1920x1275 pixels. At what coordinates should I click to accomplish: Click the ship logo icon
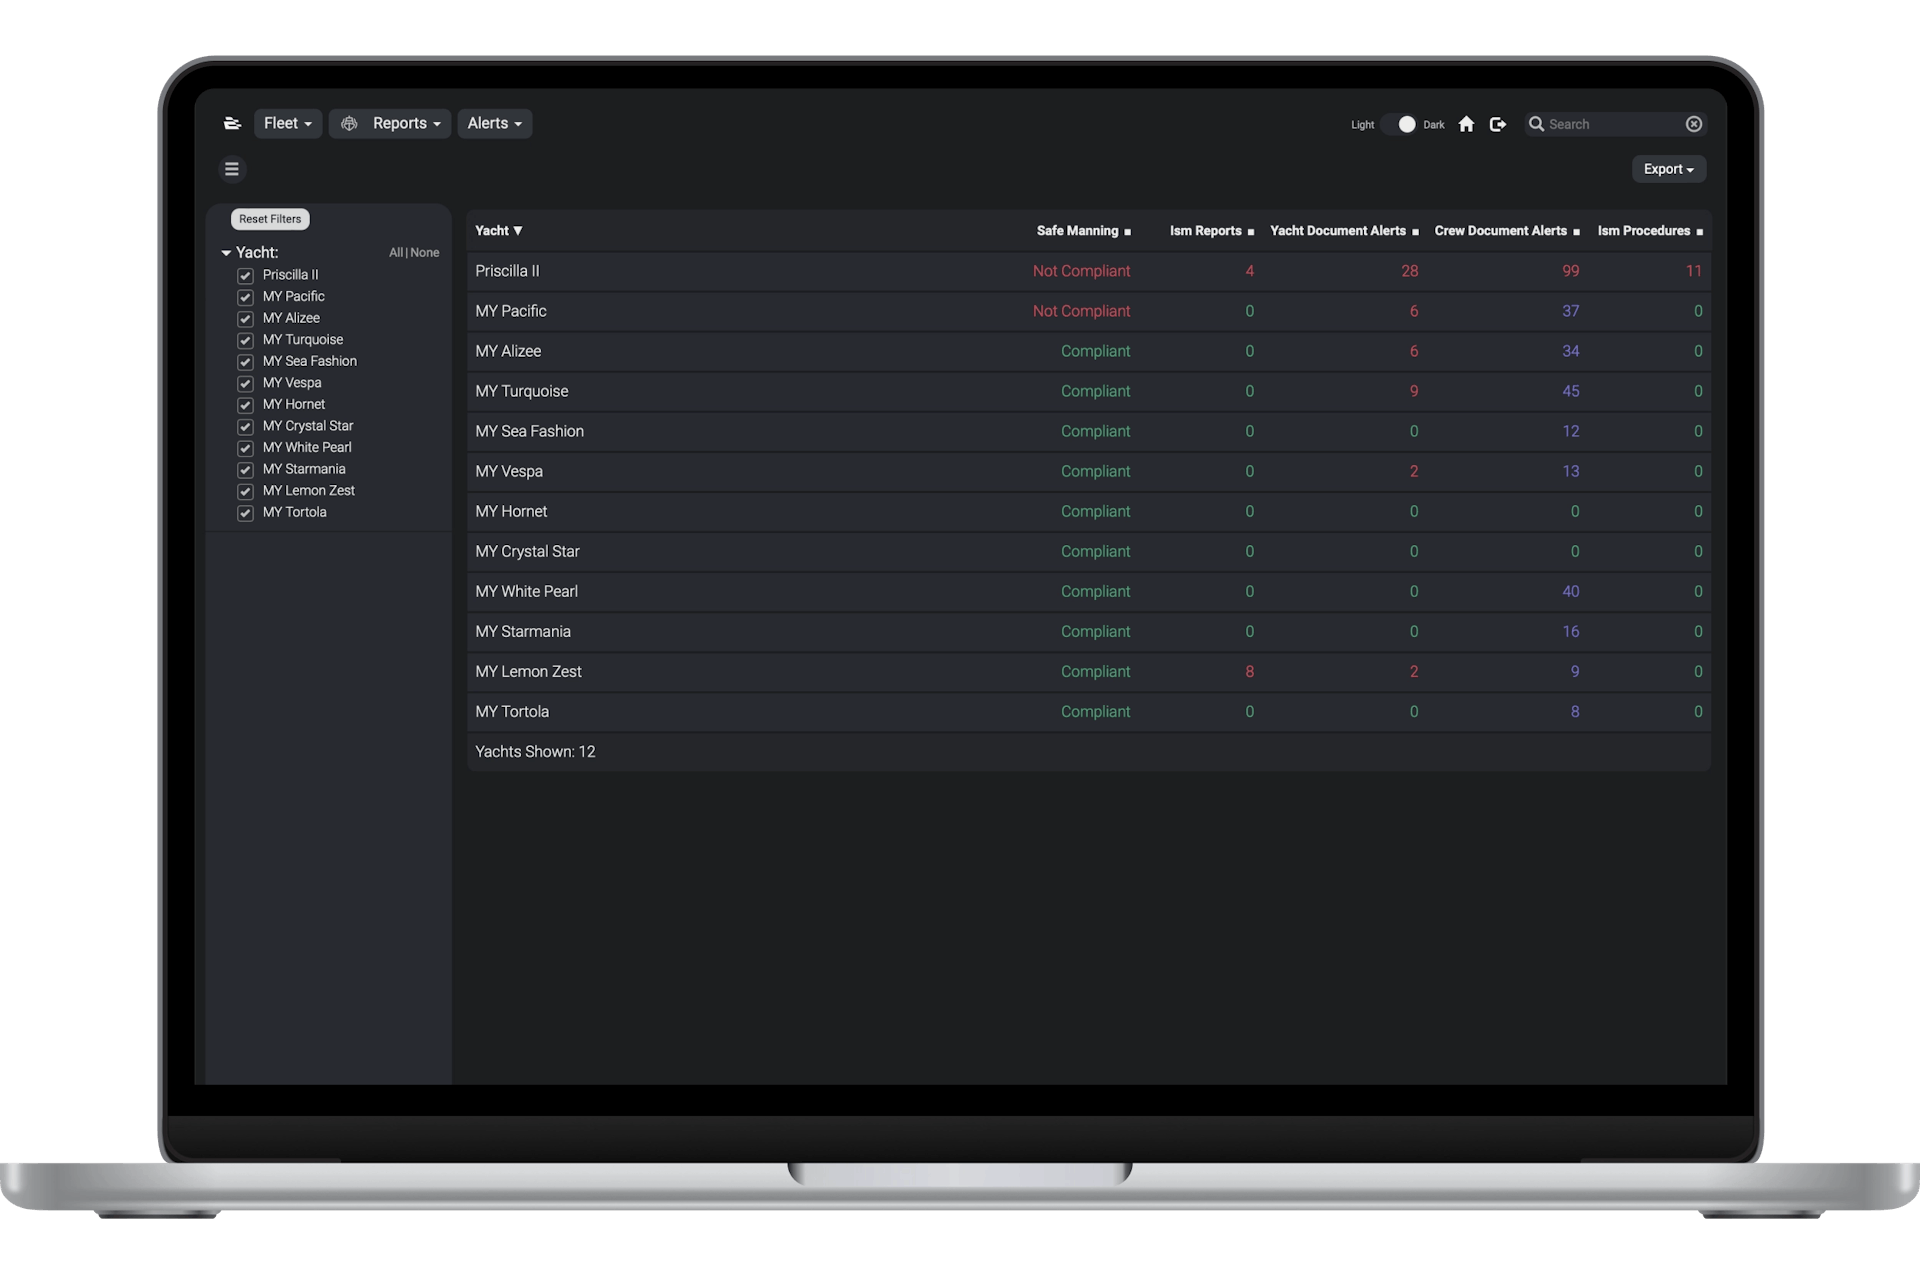[232, 123]
